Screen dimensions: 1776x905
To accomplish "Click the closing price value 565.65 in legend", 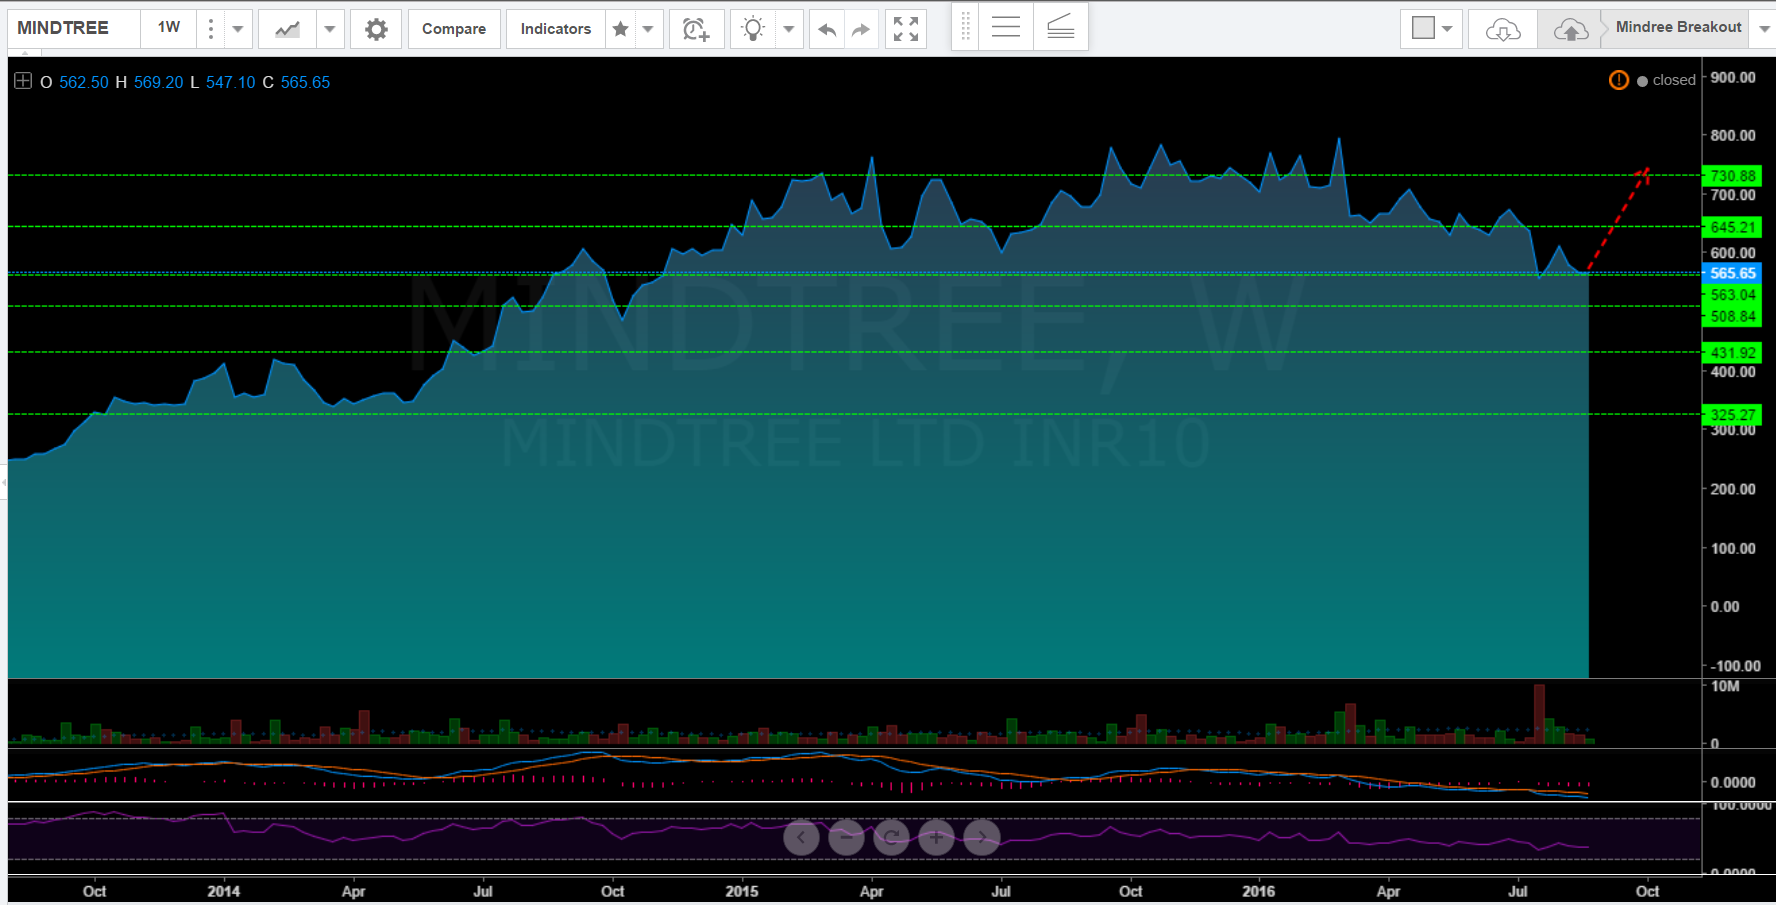I will pos(305,82).
